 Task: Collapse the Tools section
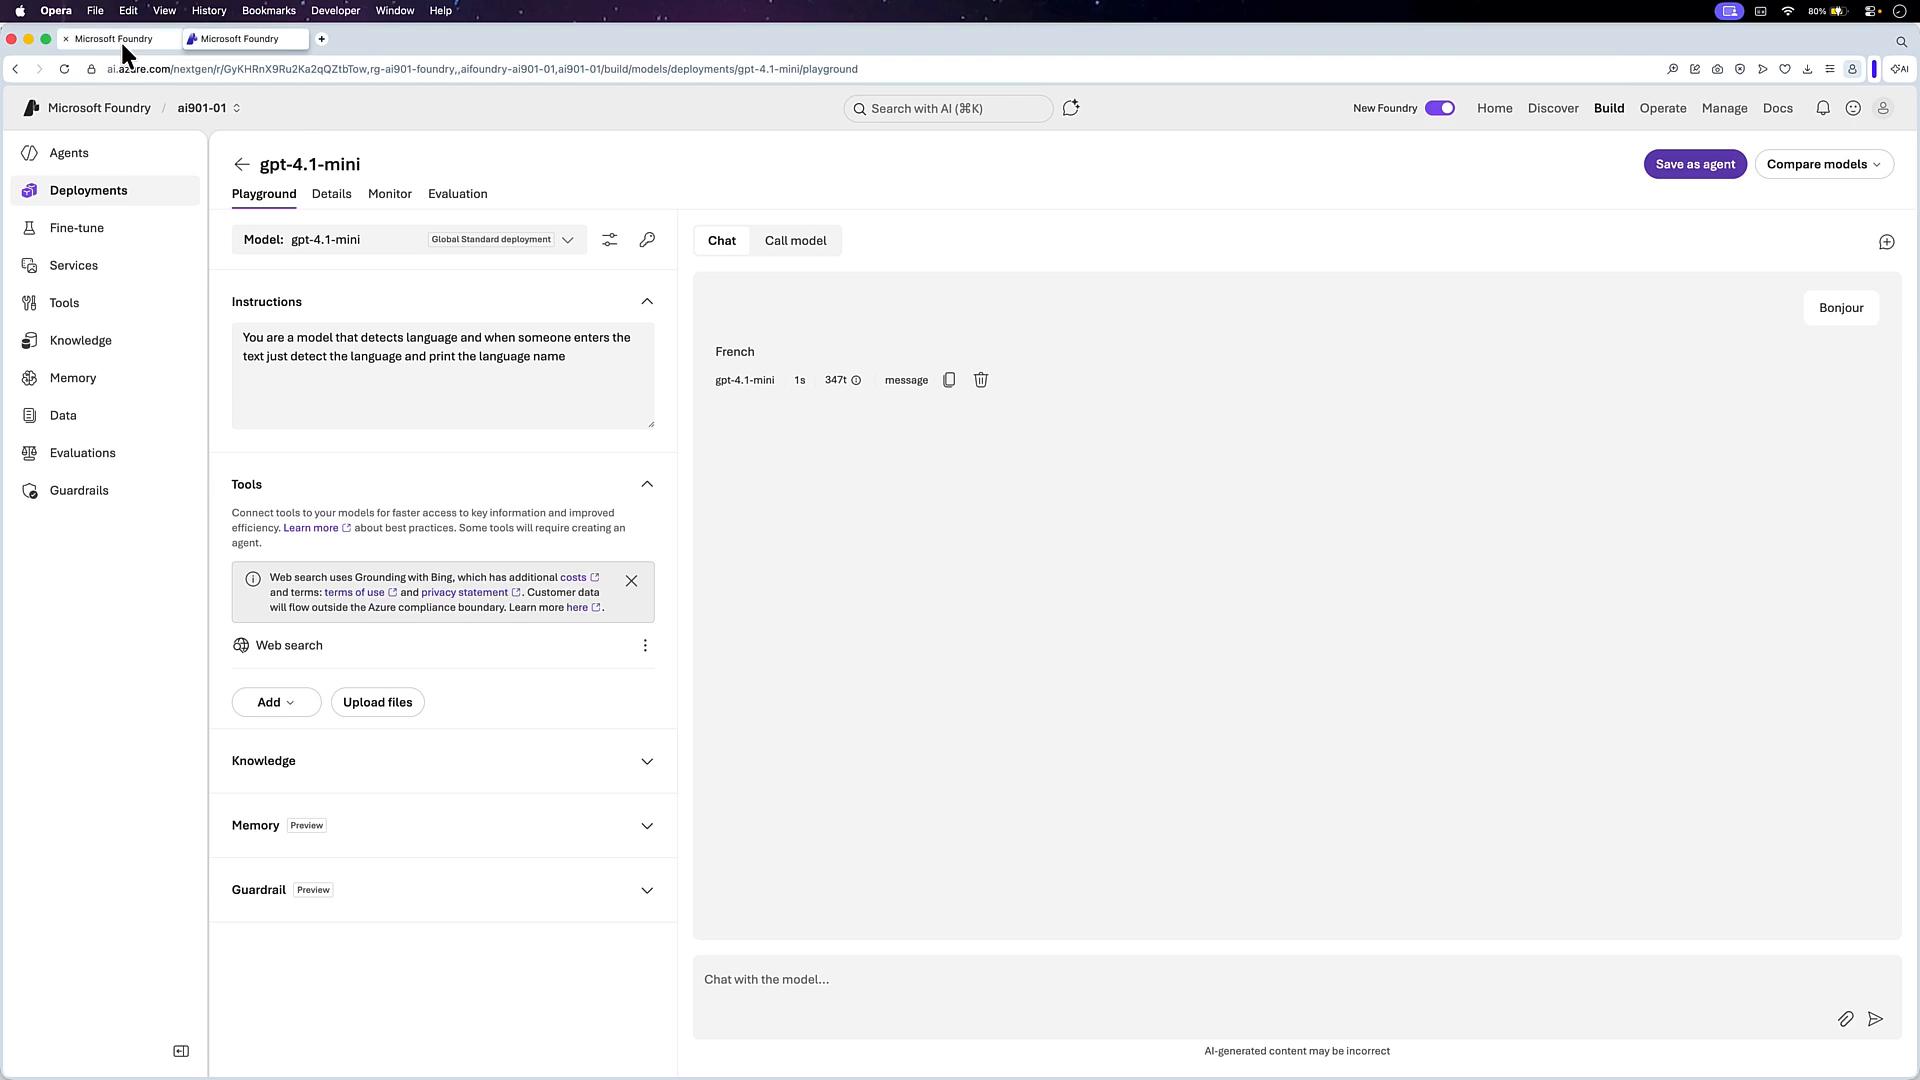pyautogui.click(x=647, y=484)
